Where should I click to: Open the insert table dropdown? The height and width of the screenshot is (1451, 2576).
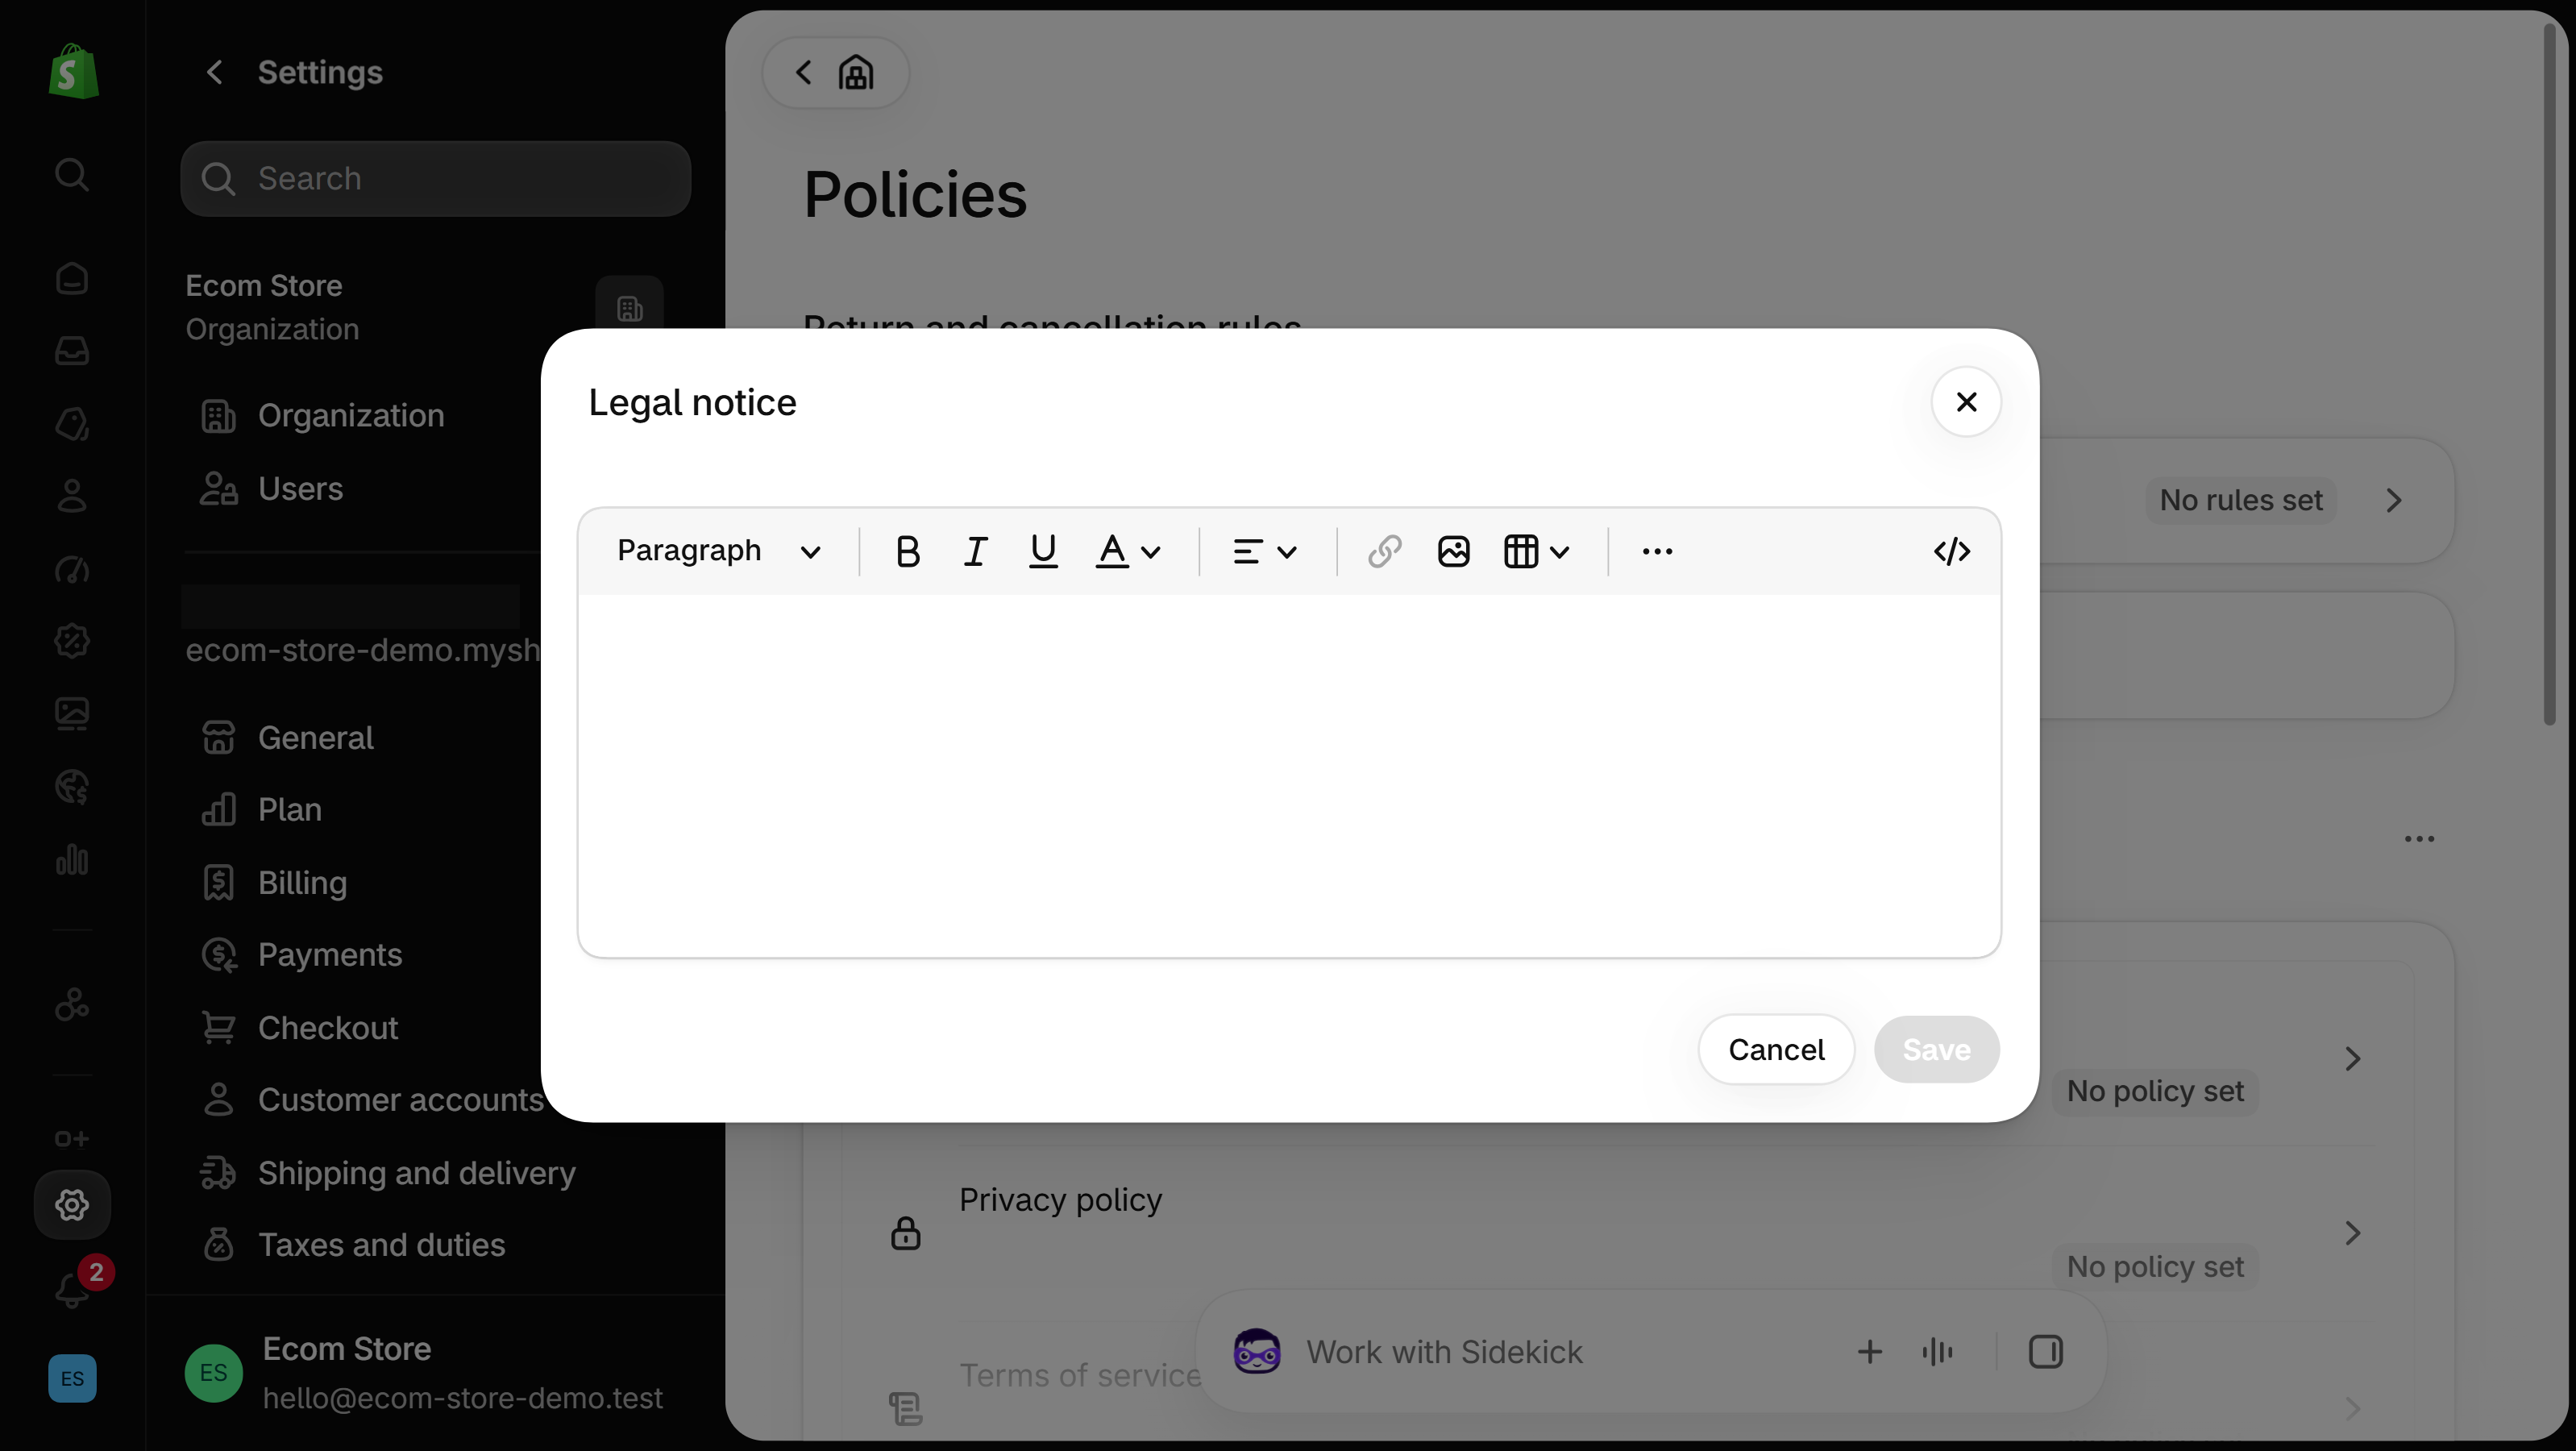pyautogui.click(x=1537, y=551)
